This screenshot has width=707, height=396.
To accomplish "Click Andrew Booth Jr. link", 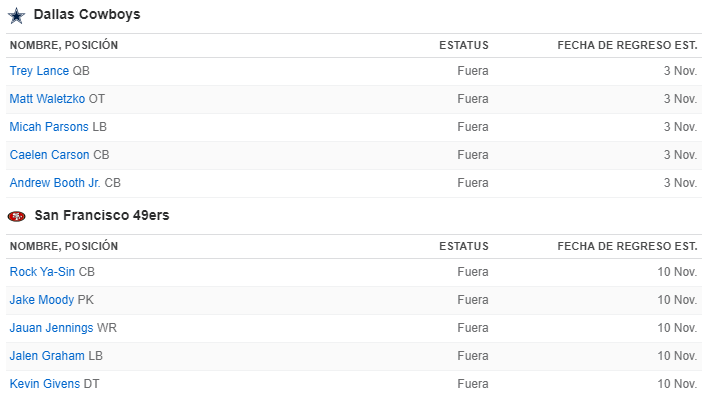I will click(55, 183).
